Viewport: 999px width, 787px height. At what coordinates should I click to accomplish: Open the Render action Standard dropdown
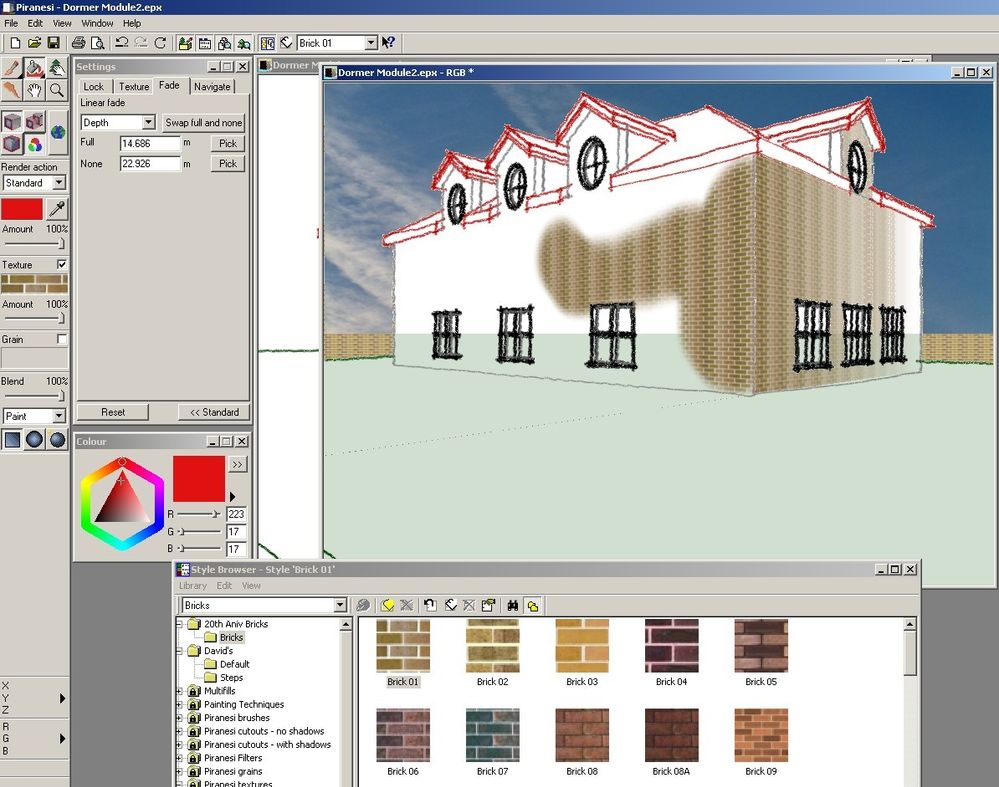[59, 183]
